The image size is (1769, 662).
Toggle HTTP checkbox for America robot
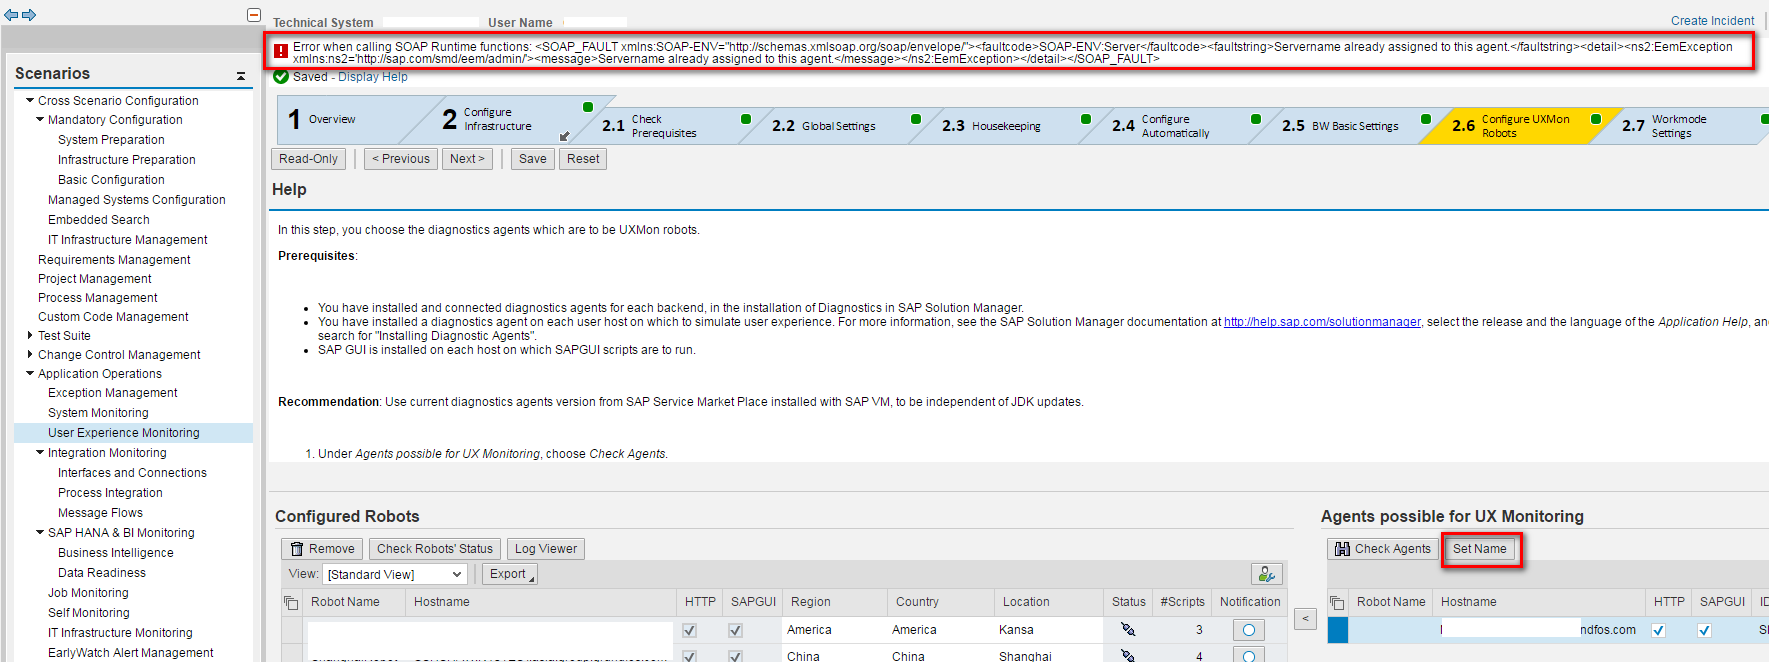[x=689, y=630]
